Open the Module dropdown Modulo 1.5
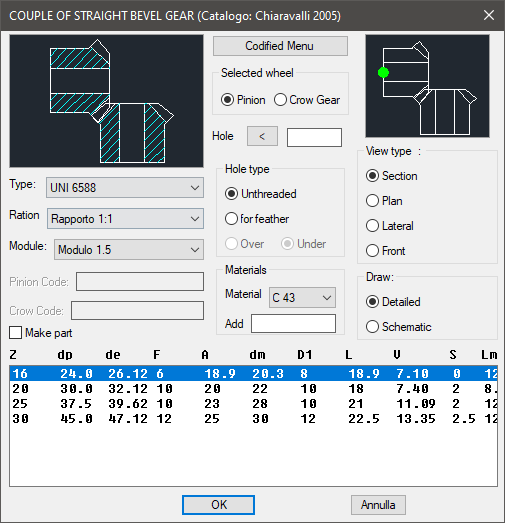The width and height of the screenshot is (505, 523). click(x=129, y=249)
